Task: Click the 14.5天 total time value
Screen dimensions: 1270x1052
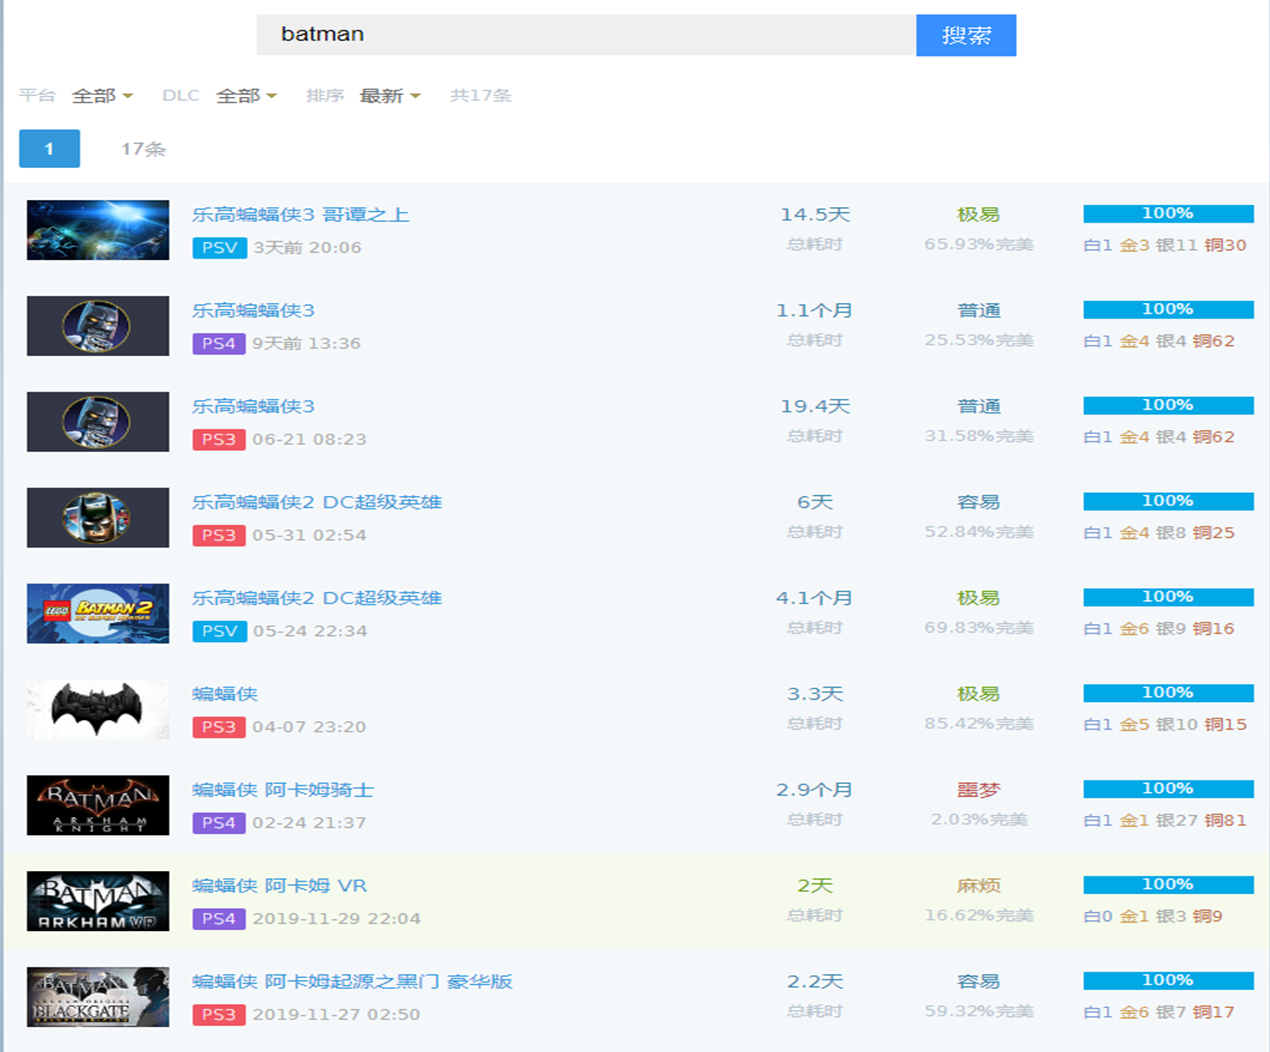Action: coord(815,215)
